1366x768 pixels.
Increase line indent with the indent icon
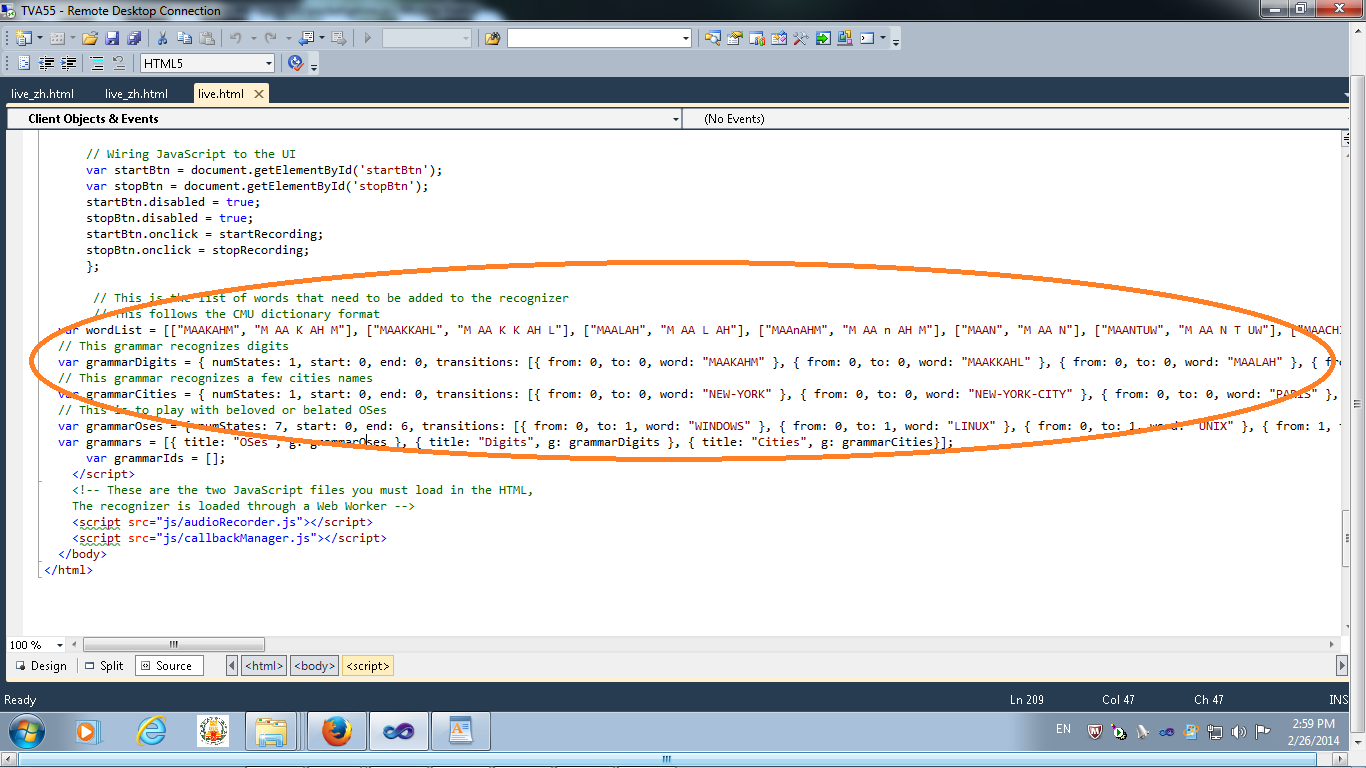pos(68,63)
